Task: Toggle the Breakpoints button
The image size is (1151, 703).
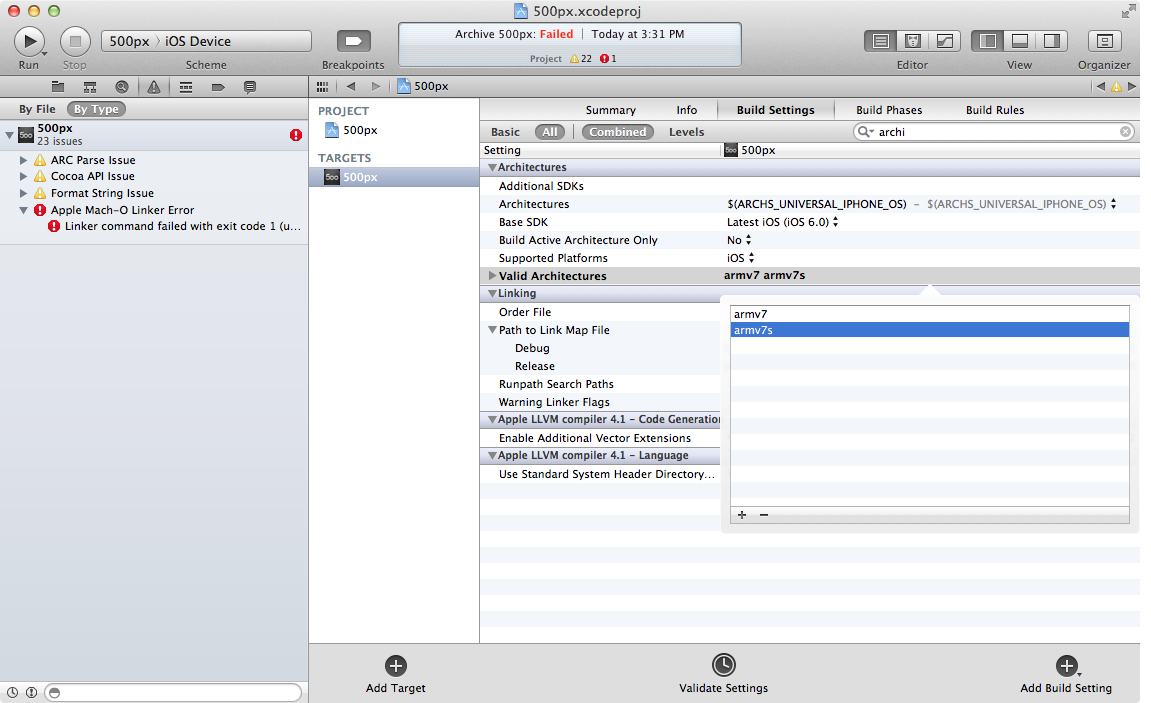Action: [x=353, y=41]
